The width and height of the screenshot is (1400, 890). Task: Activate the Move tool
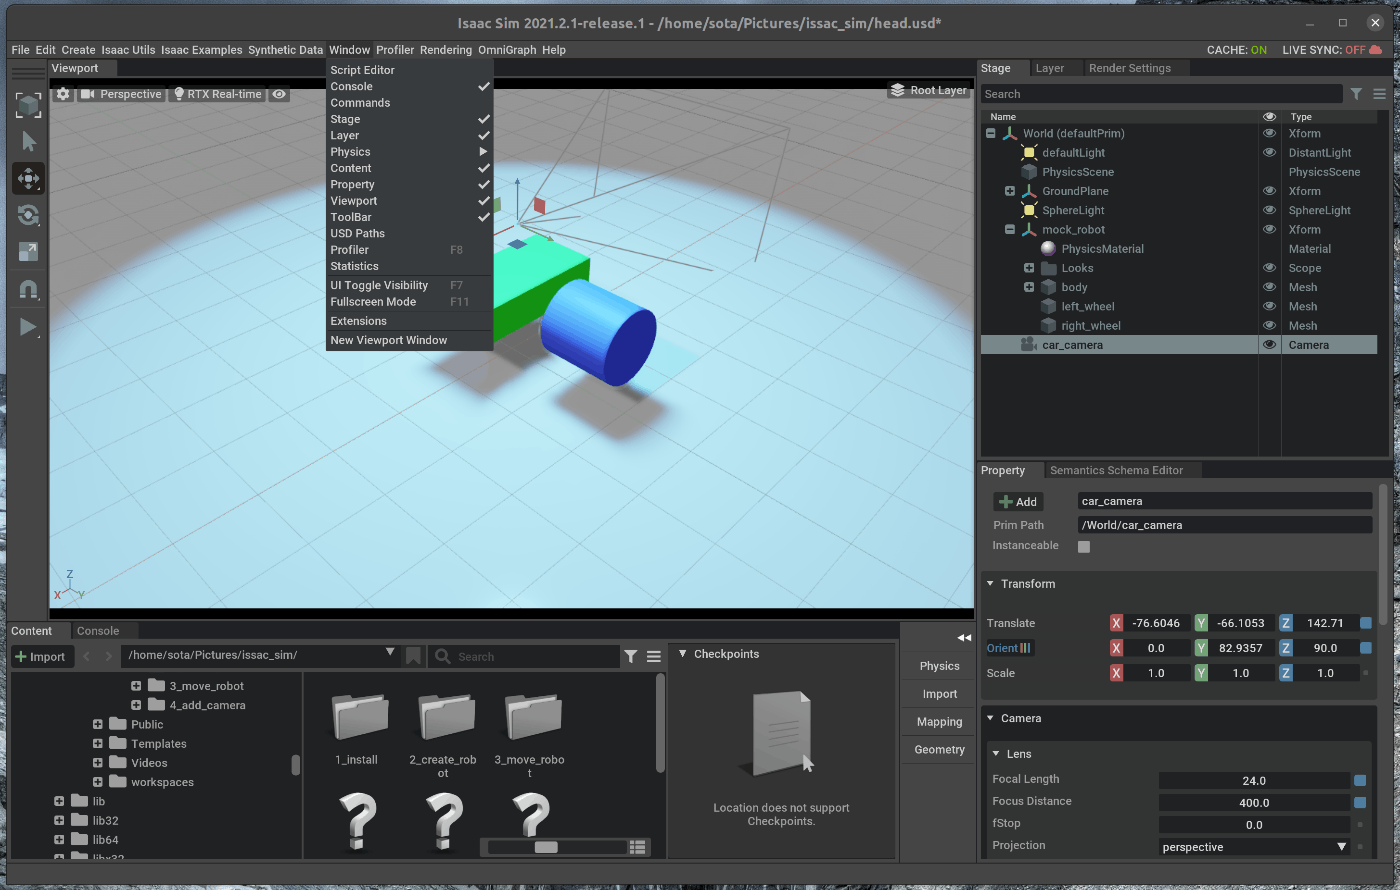[x=28, y=178]
